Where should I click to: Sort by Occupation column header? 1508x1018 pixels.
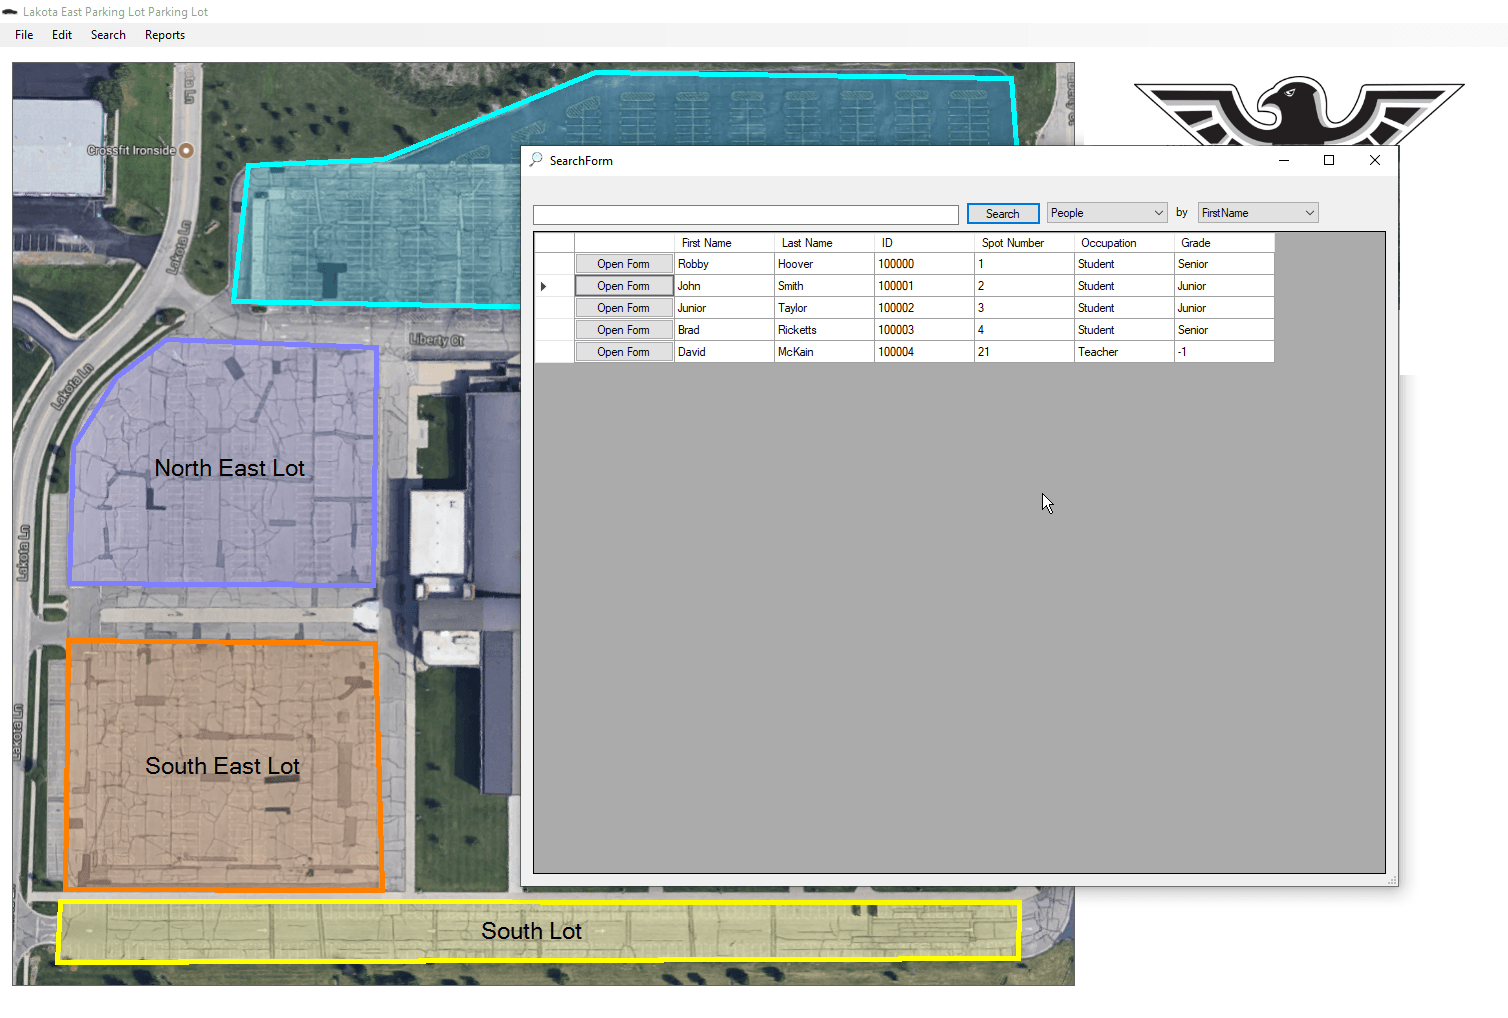point(1124,243)
